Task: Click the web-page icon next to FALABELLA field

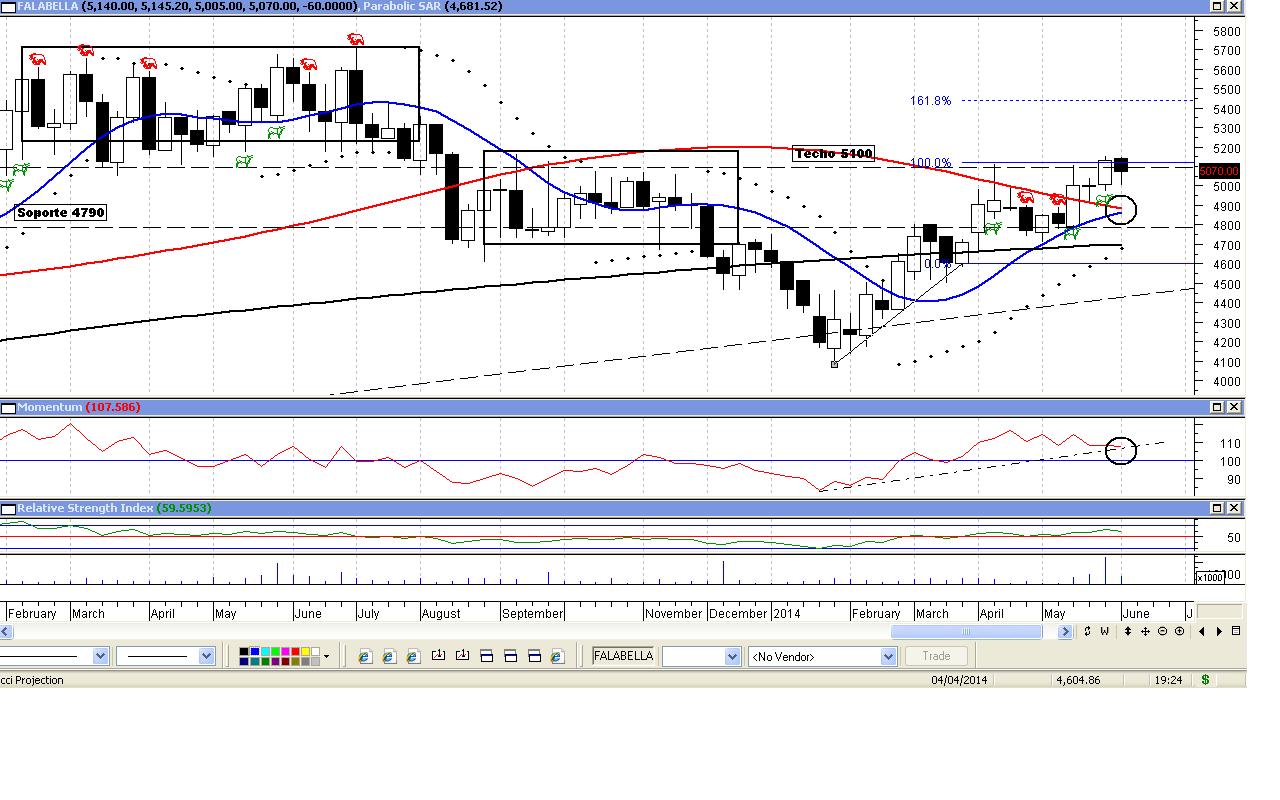Action: pos(557,656)
